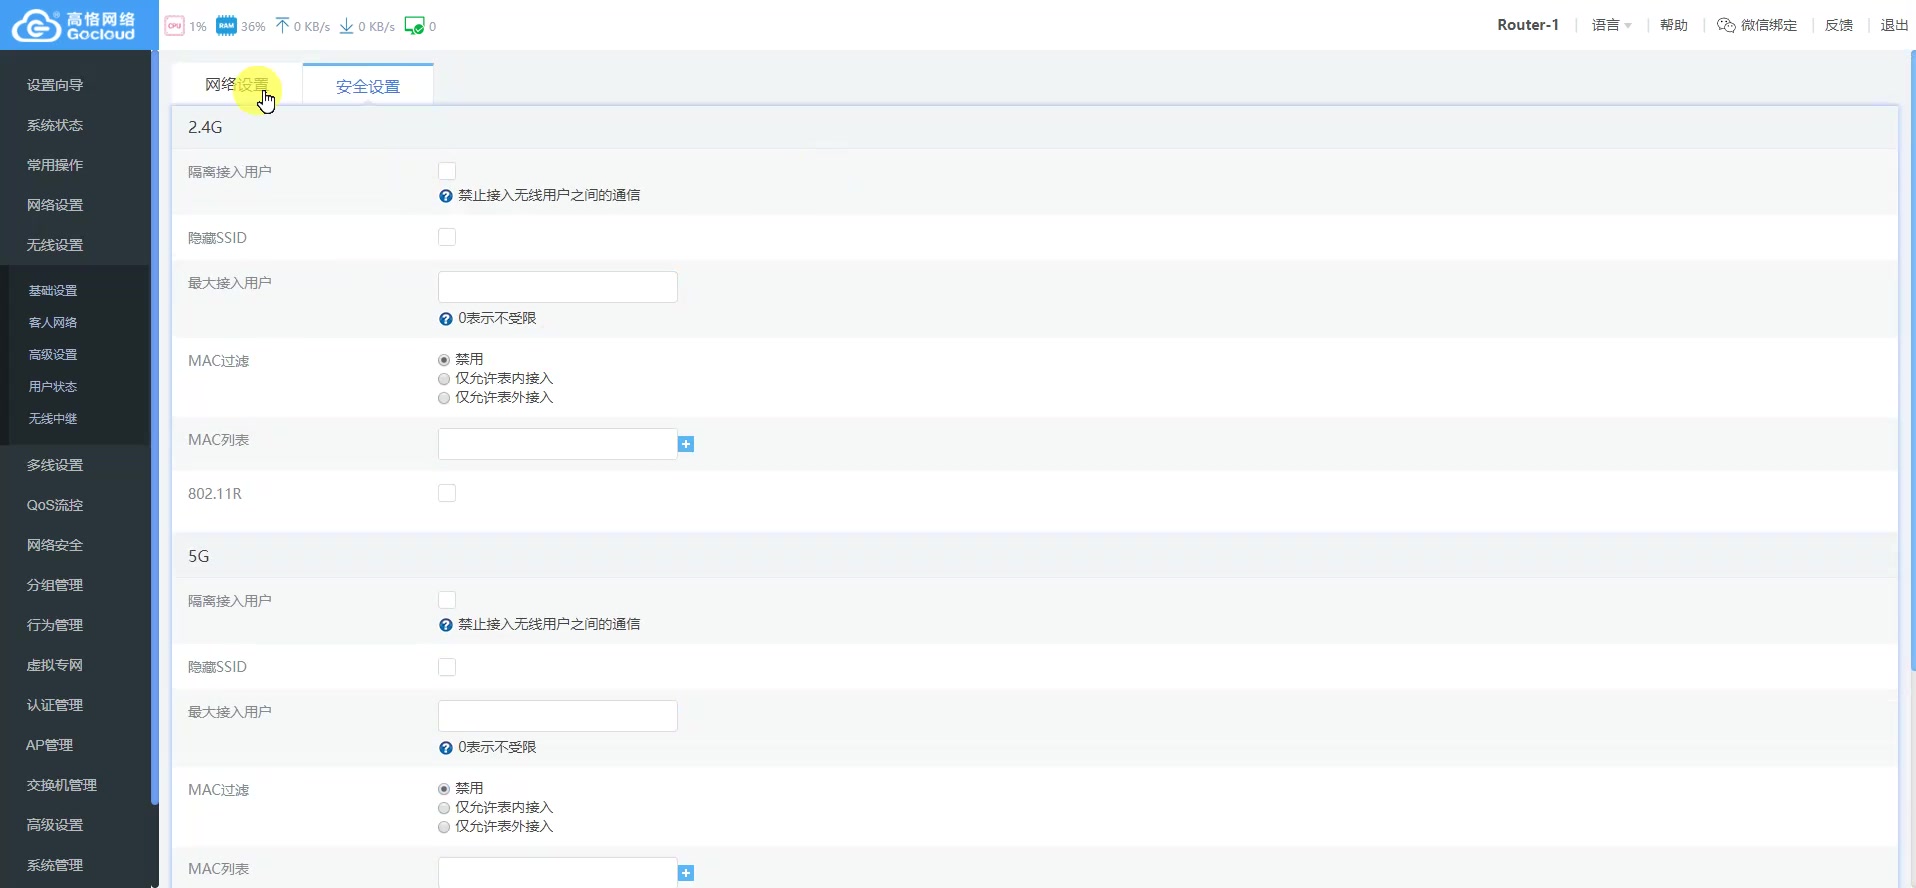Click the sidebar vertical scrollbar
Screen dimensions: 1916x888
[155, 428]
